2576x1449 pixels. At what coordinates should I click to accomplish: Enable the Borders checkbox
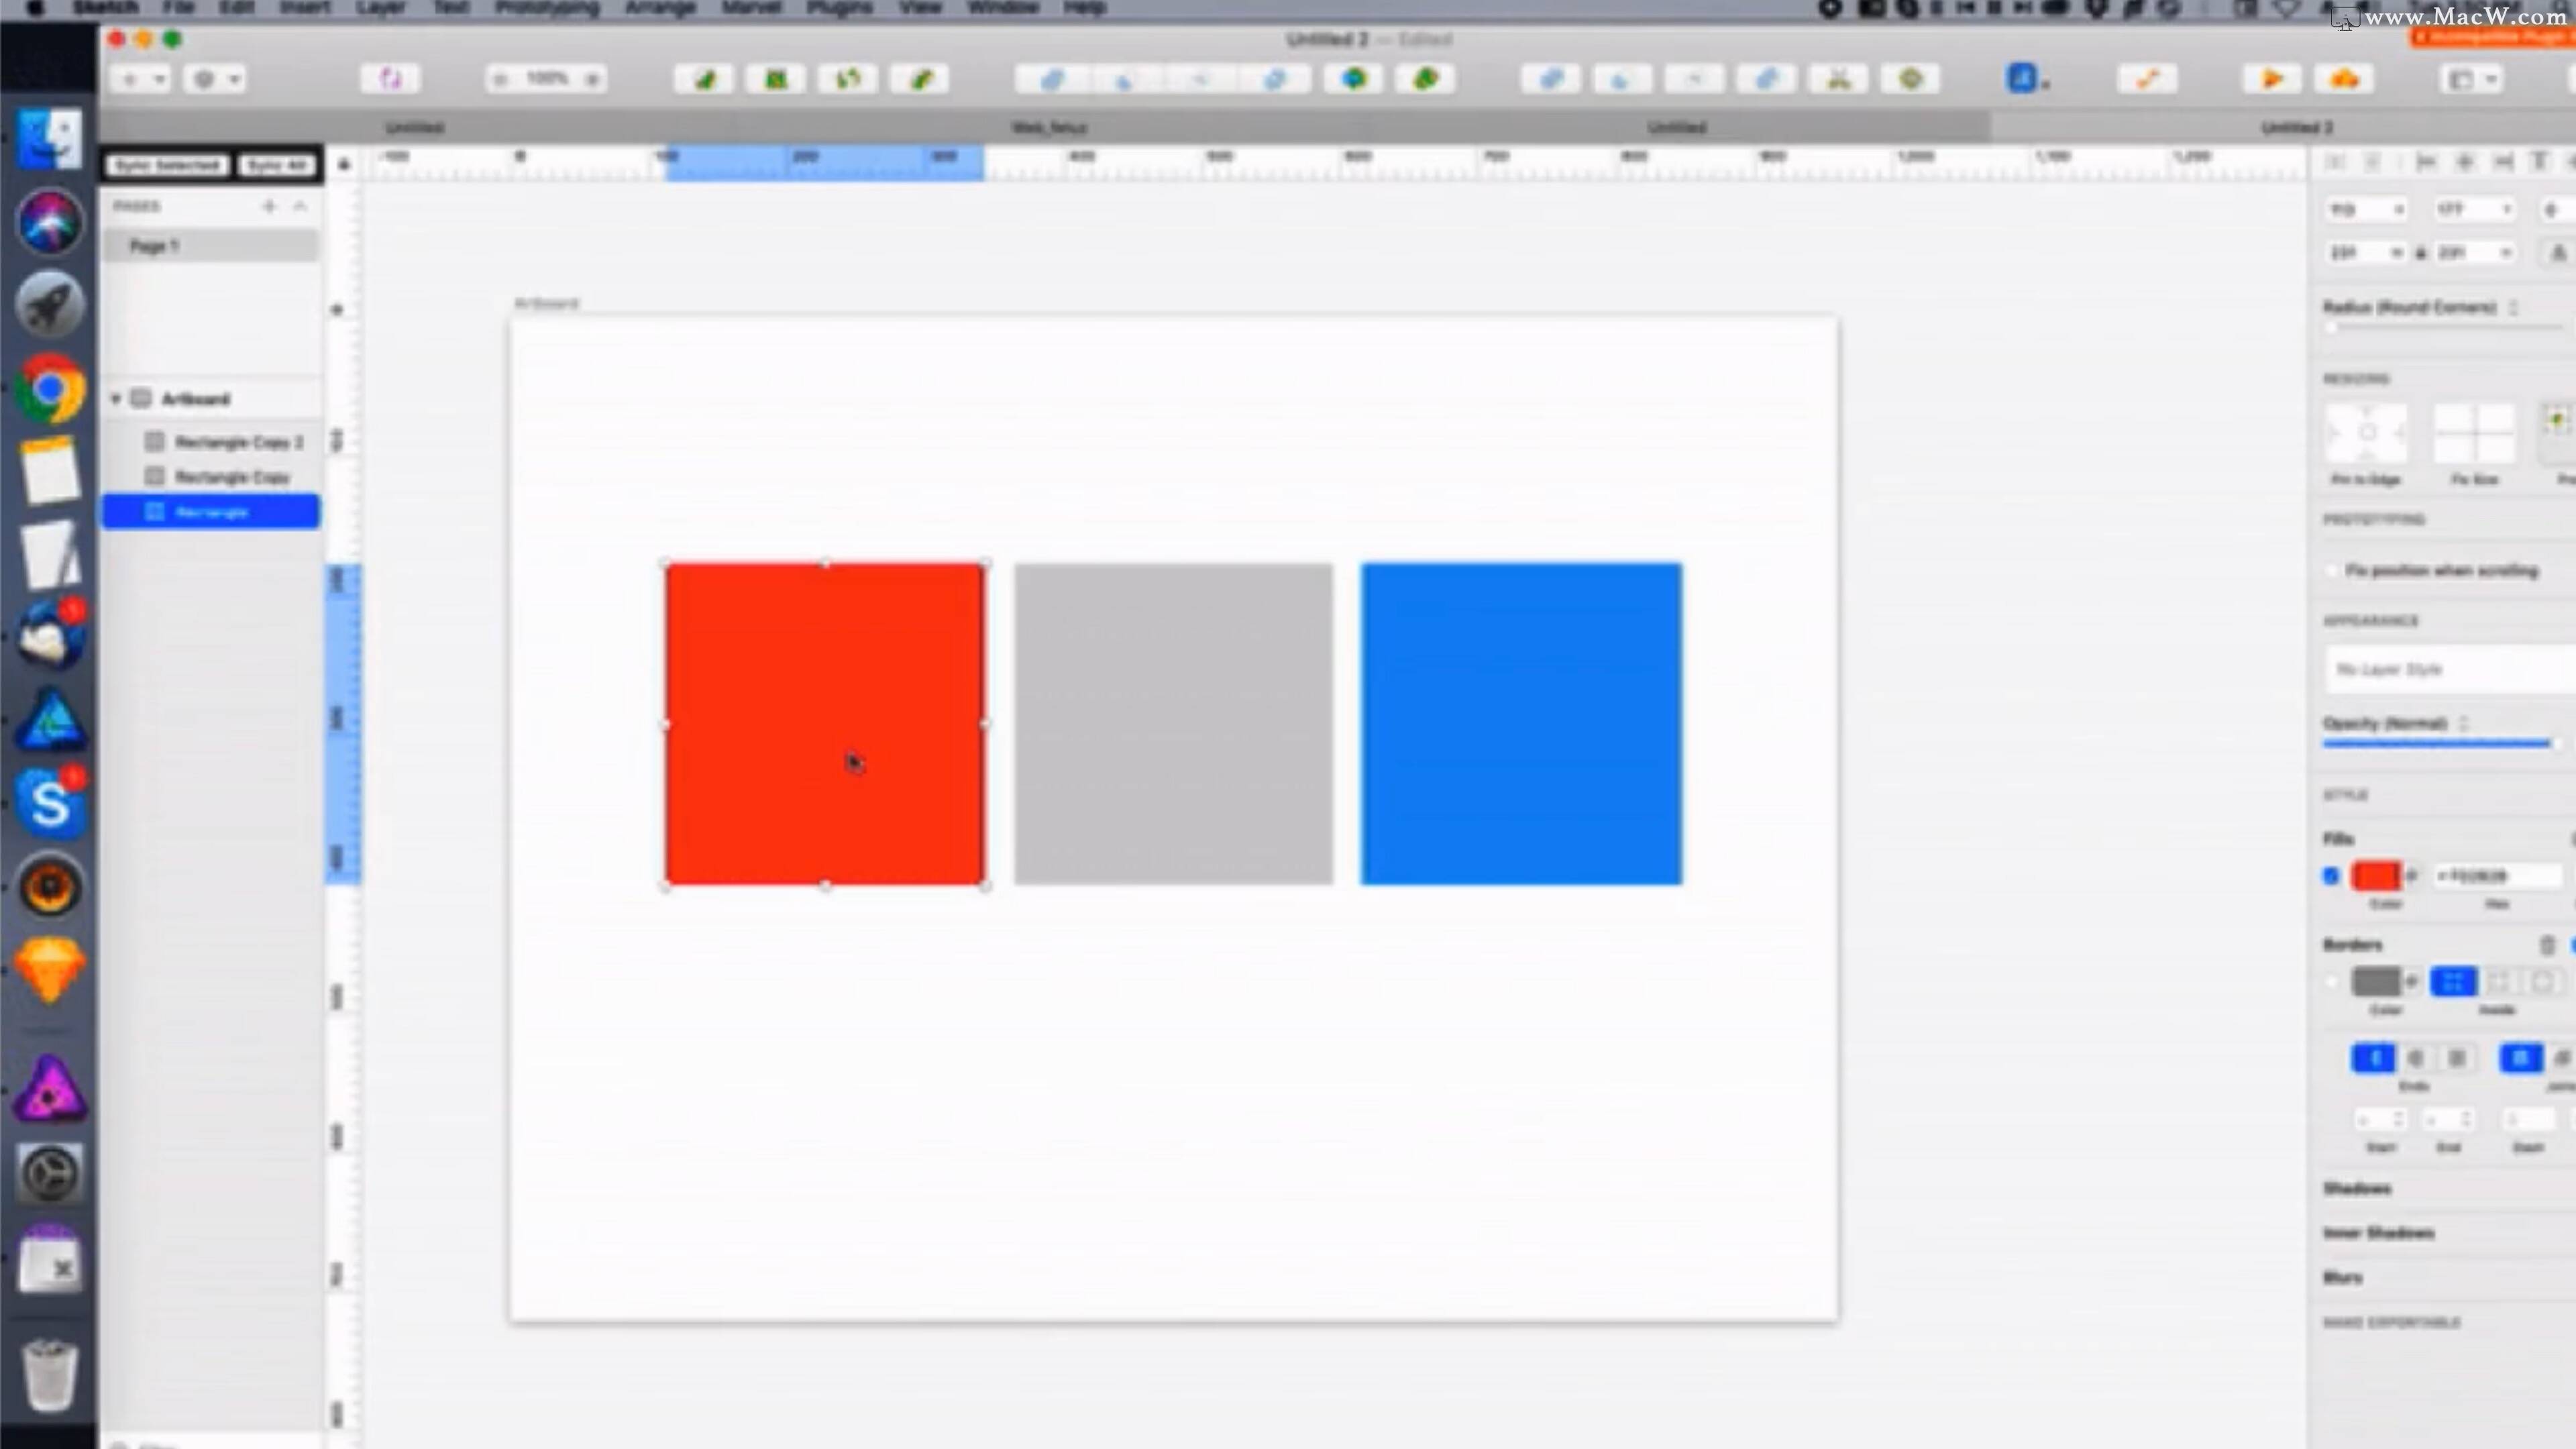coord(2332,982)
